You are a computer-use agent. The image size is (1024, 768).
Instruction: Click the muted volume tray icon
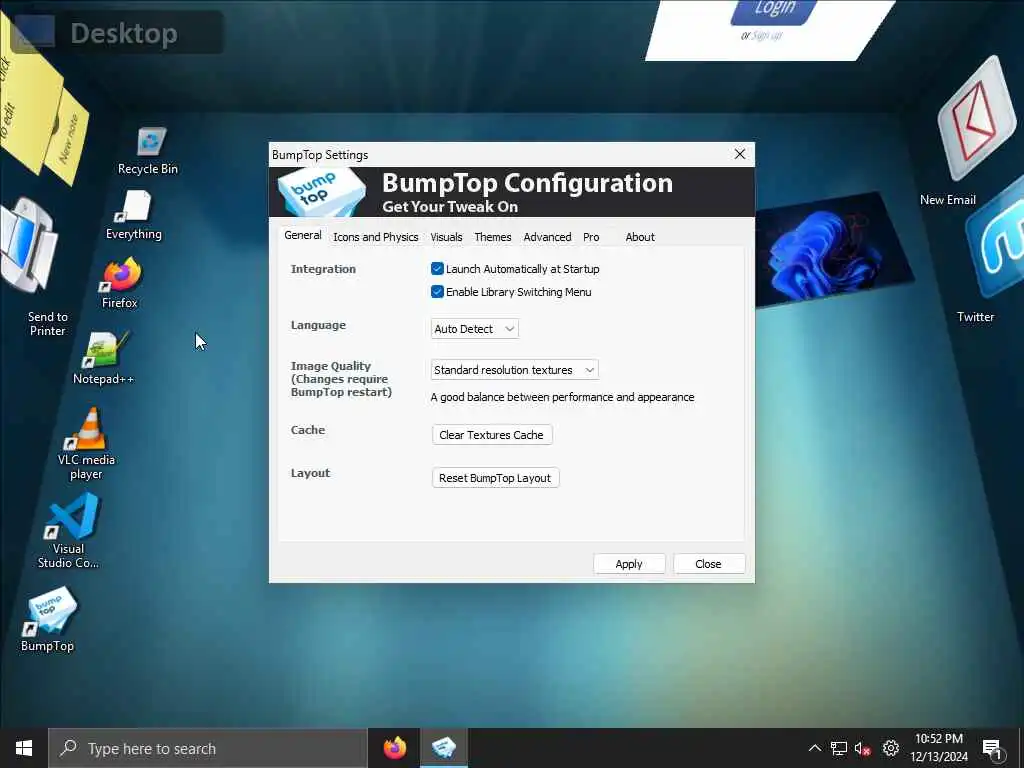[x=862, y=748]
